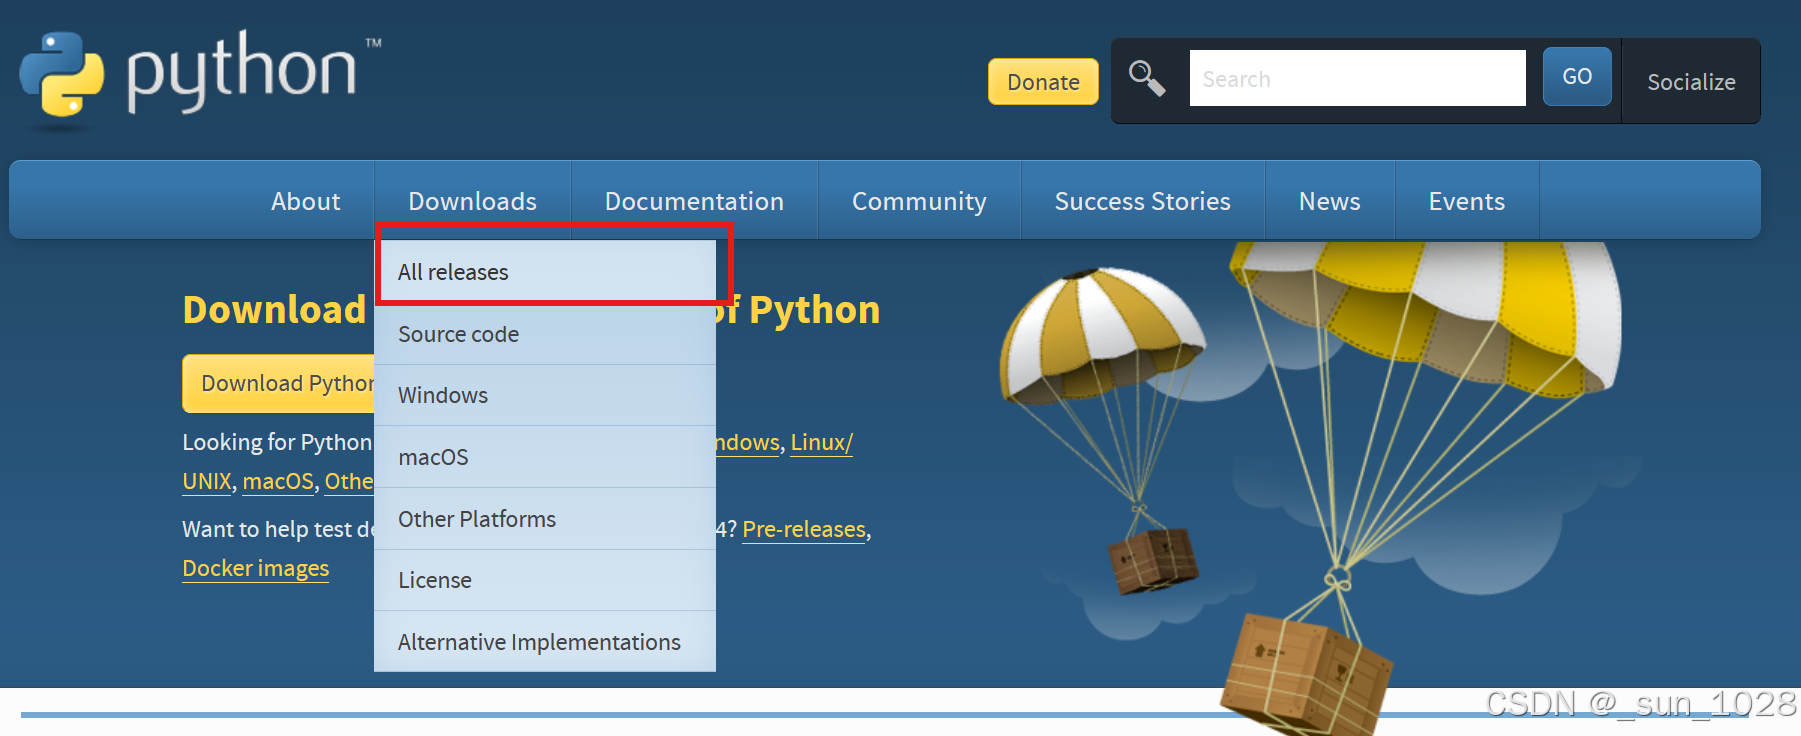This screenshot has height=736, width=1801.
Task: Follow the UNIX link
Action: pyautogui.click(x=207, y=481)
